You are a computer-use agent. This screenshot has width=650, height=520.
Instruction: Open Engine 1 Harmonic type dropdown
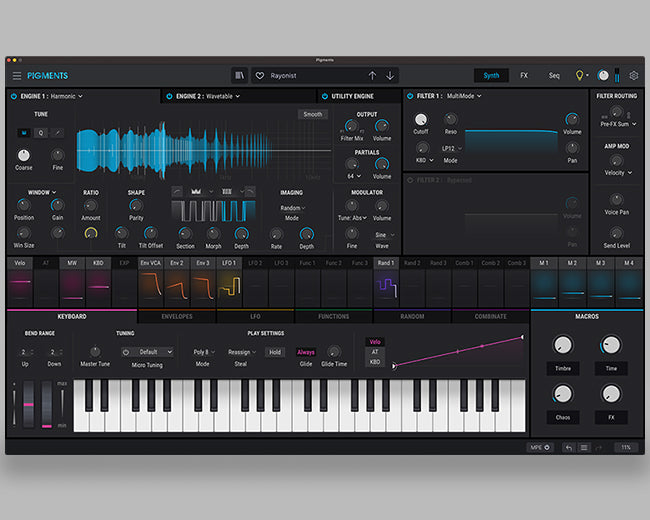tap(67, 96)
